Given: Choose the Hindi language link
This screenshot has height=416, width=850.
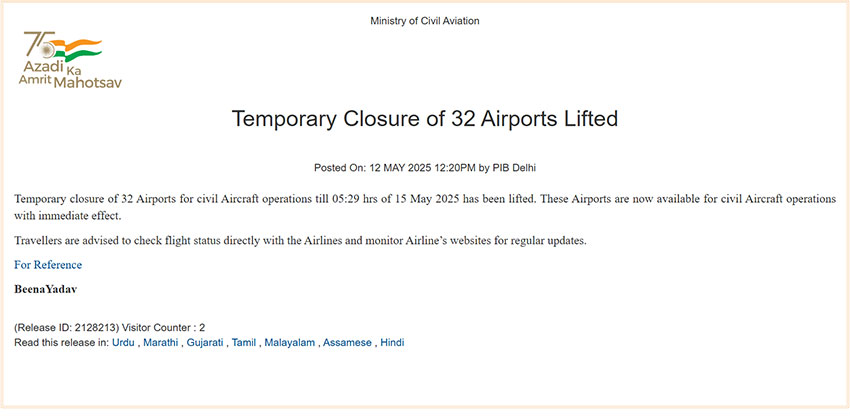Looking at the screenshot, I should tap(392, 342).
